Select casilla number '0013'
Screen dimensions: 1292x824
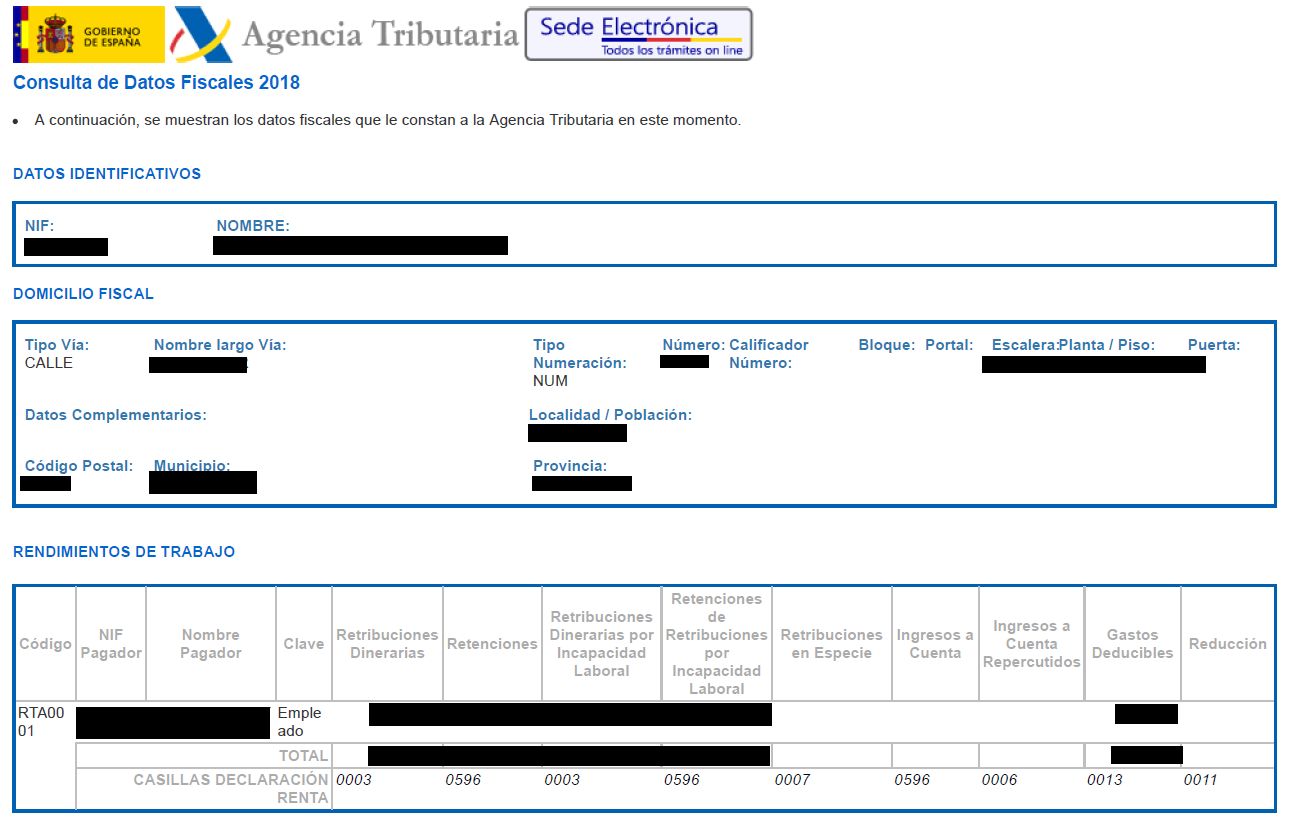(x=1105, y=779)
